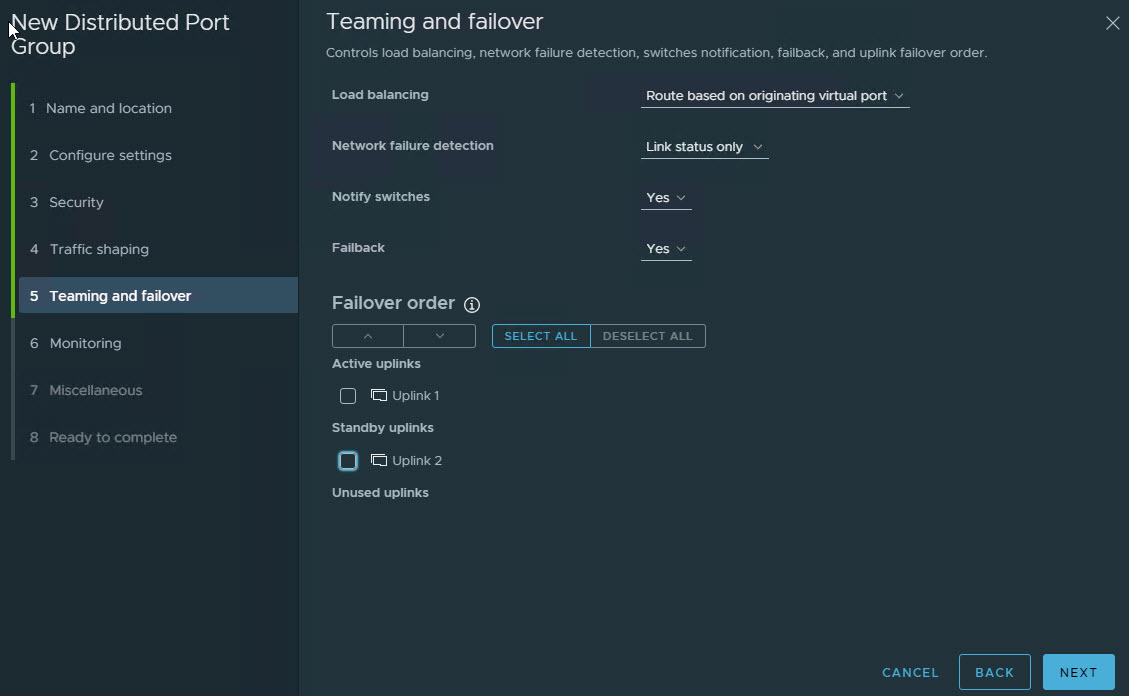Click the Uplink 2 adapter icon

378,461
